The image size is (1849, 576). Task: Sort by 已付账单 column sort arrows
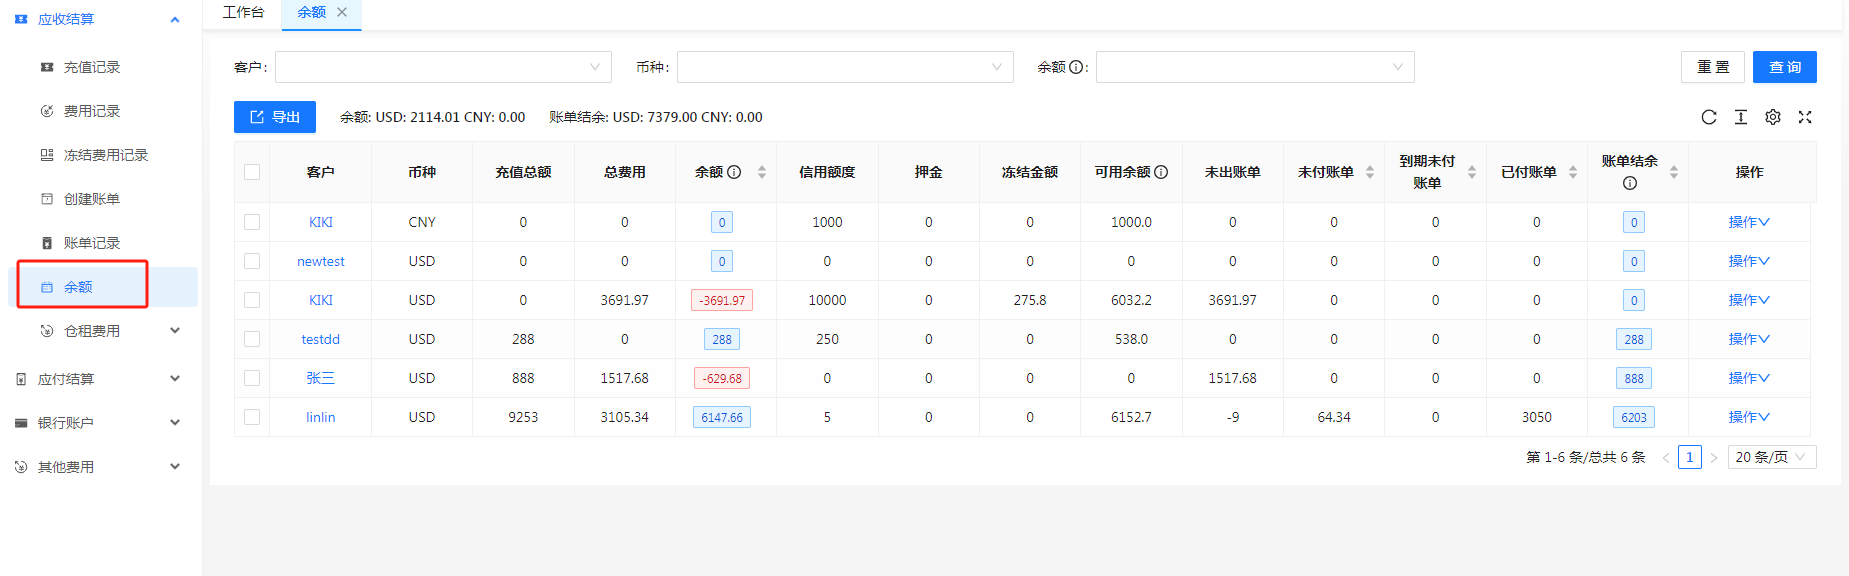tap(1573, 172)
